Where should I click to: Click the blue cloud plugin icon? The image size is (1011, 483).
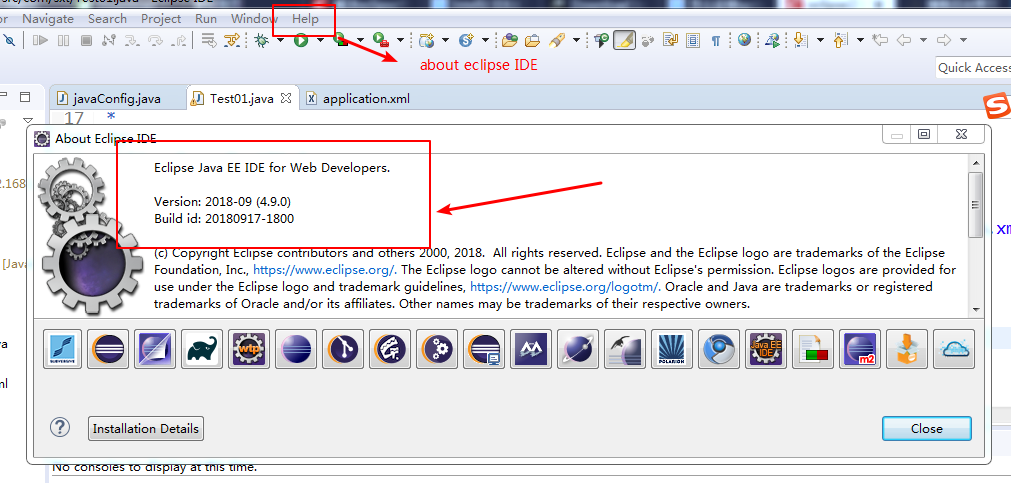coord(954,349)
